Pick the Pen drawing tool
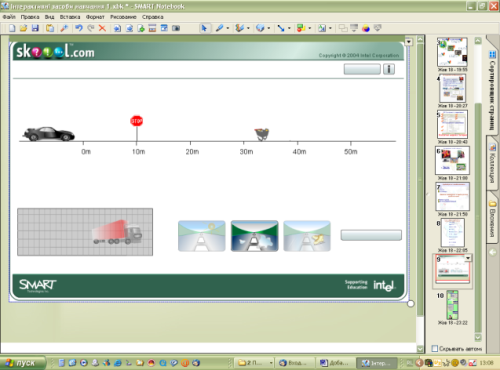This screenshot has width=500, height=370. click(220, 28)
